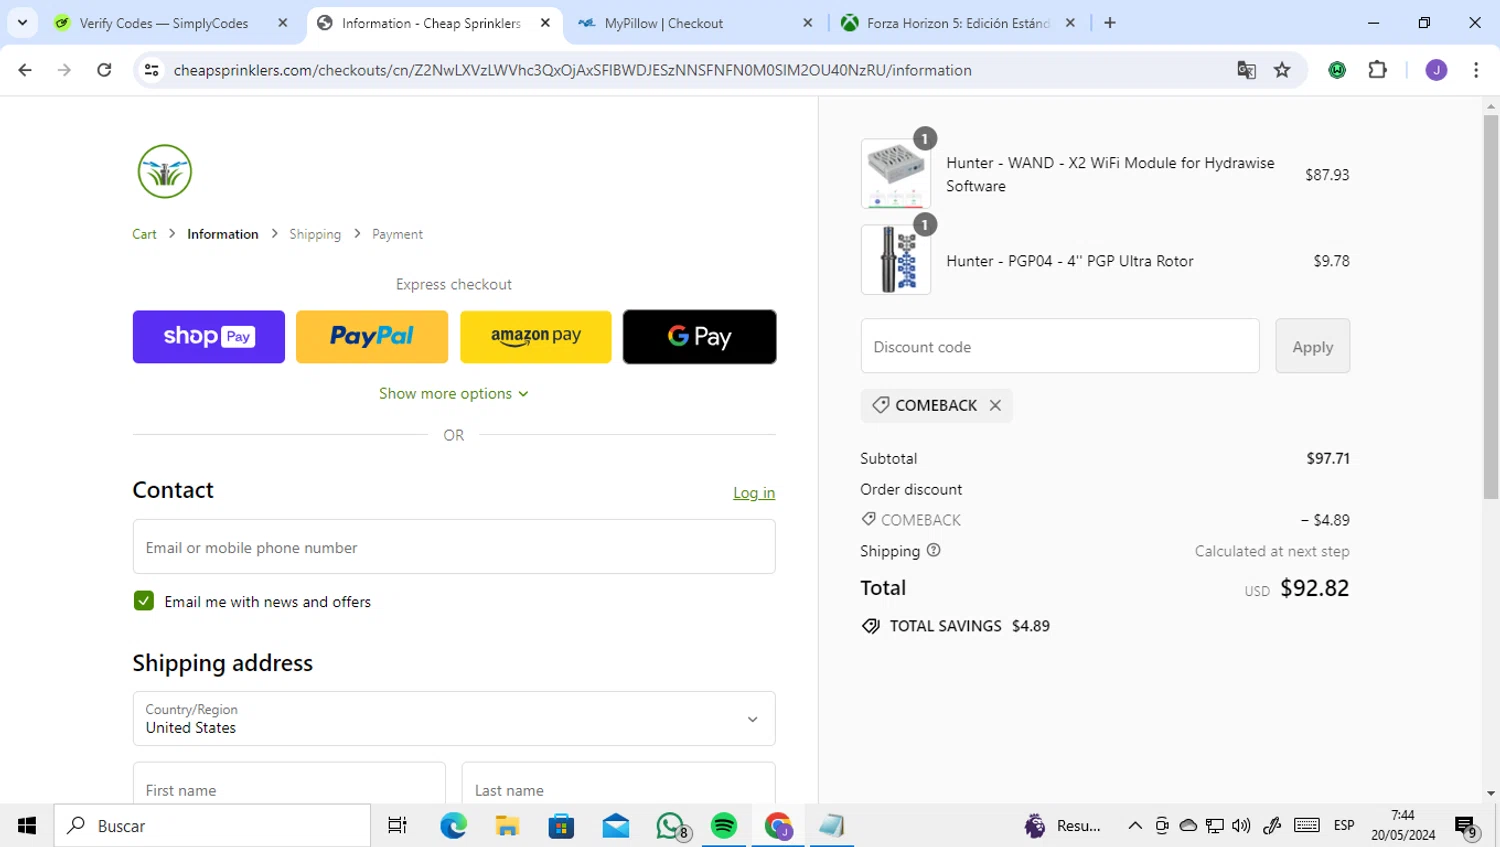Open OneDrive cloud icon in tray

tap(1188, 826)
